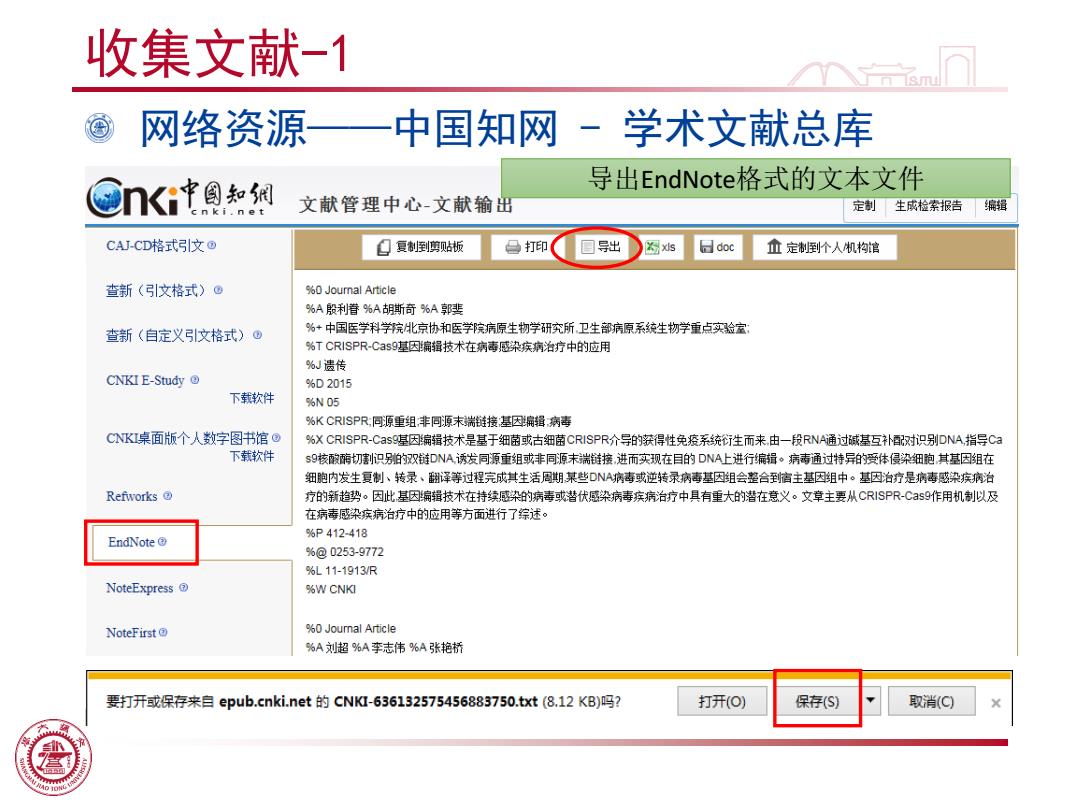Click the journal line '%J 遗传'
This screenshot has height=810, width=1080.
click(x=326, y=365)
